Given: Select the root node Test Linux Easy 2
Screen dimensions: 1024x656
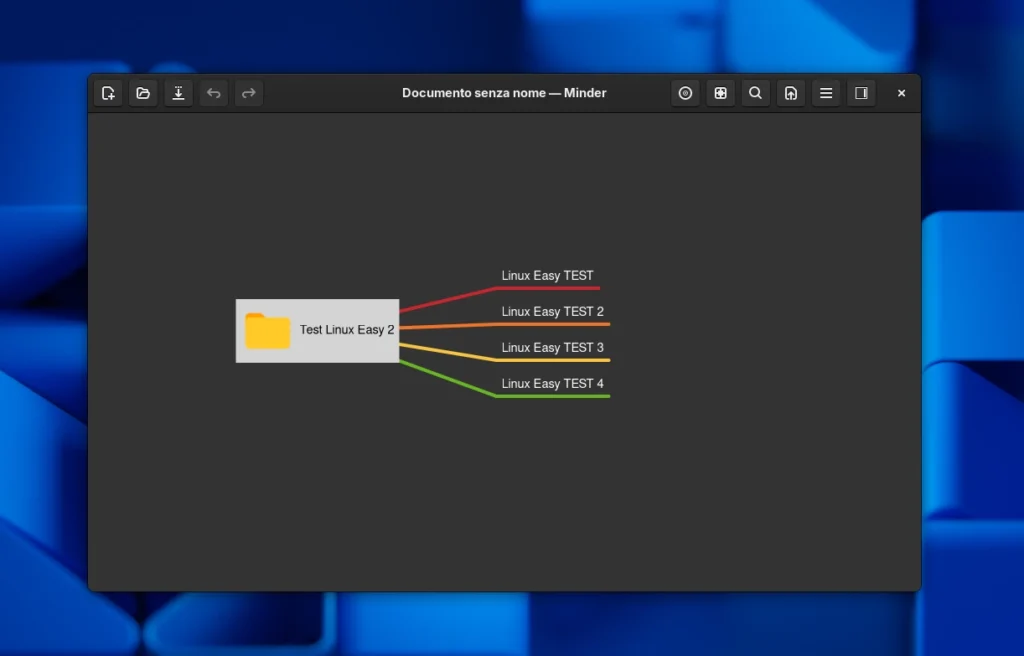Looking at the screenshot, I should (x=347, y=330).
